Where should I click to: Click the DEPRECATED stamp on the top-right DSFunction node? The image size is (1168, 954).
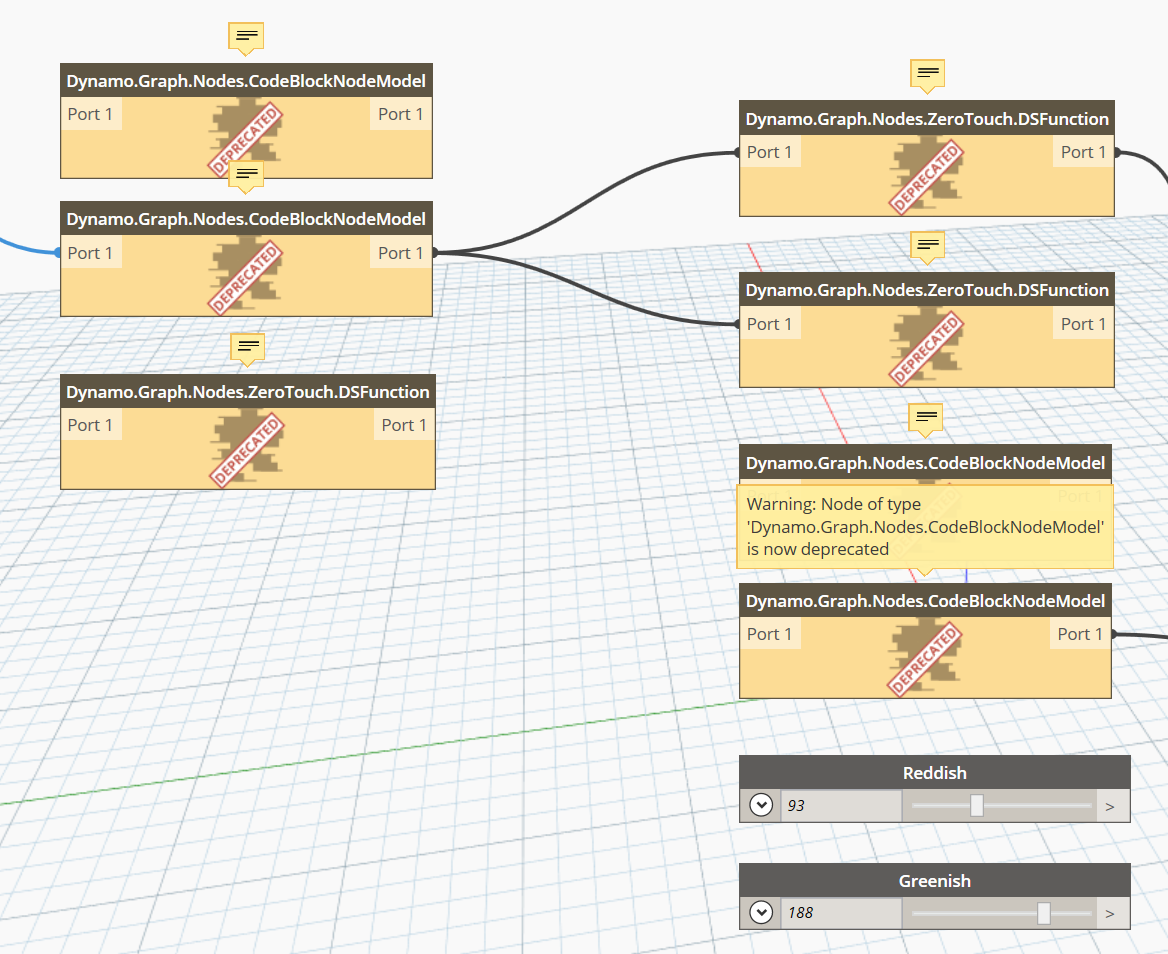[926, 176]
